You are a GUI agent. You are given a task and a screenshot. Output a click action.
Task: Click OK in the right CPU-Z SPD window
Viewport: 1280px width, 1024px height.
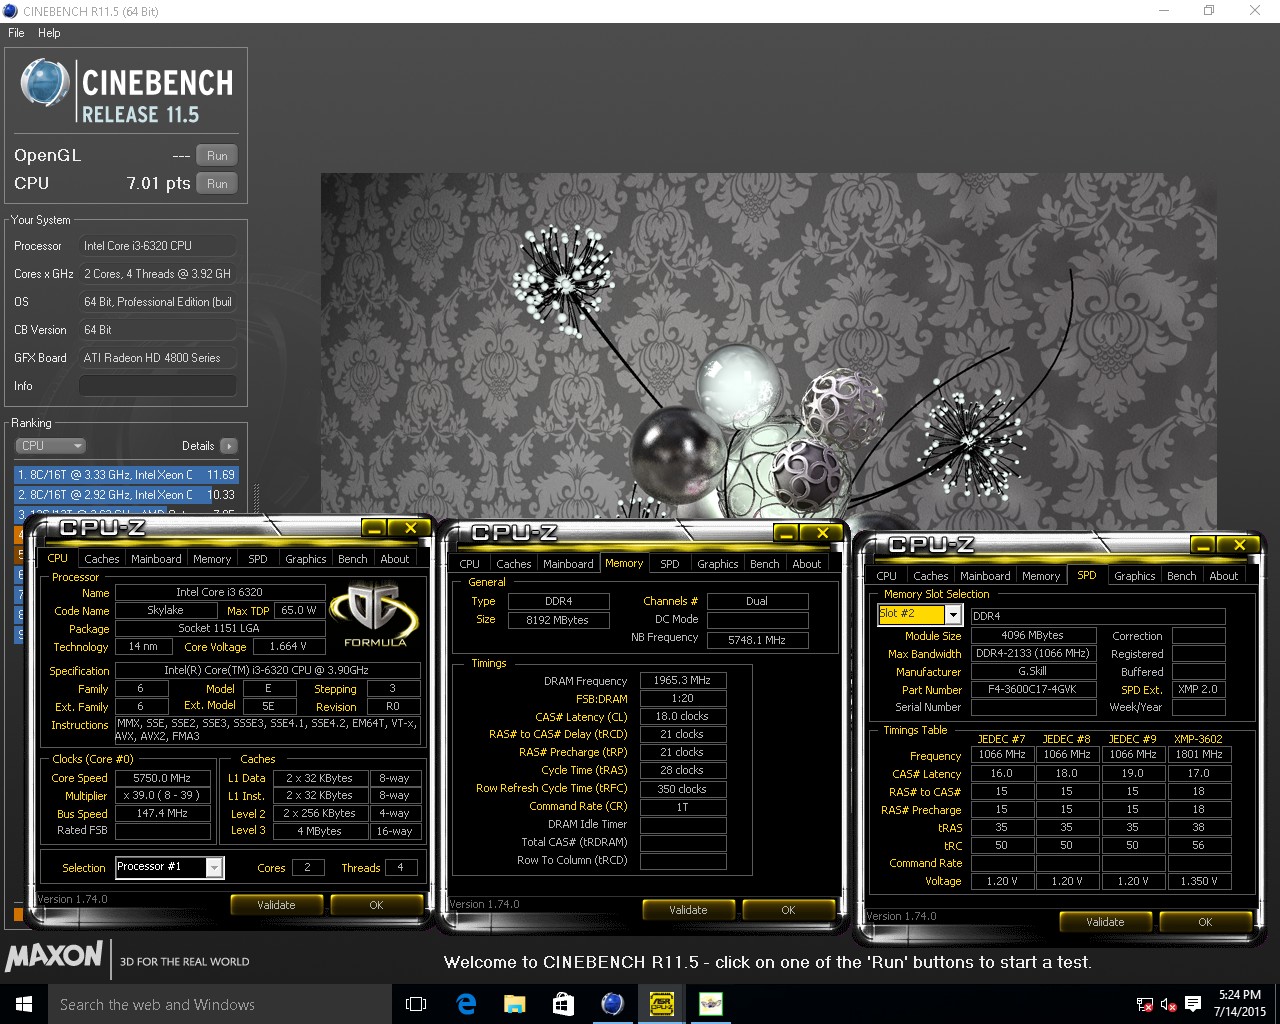[1205, 922]
